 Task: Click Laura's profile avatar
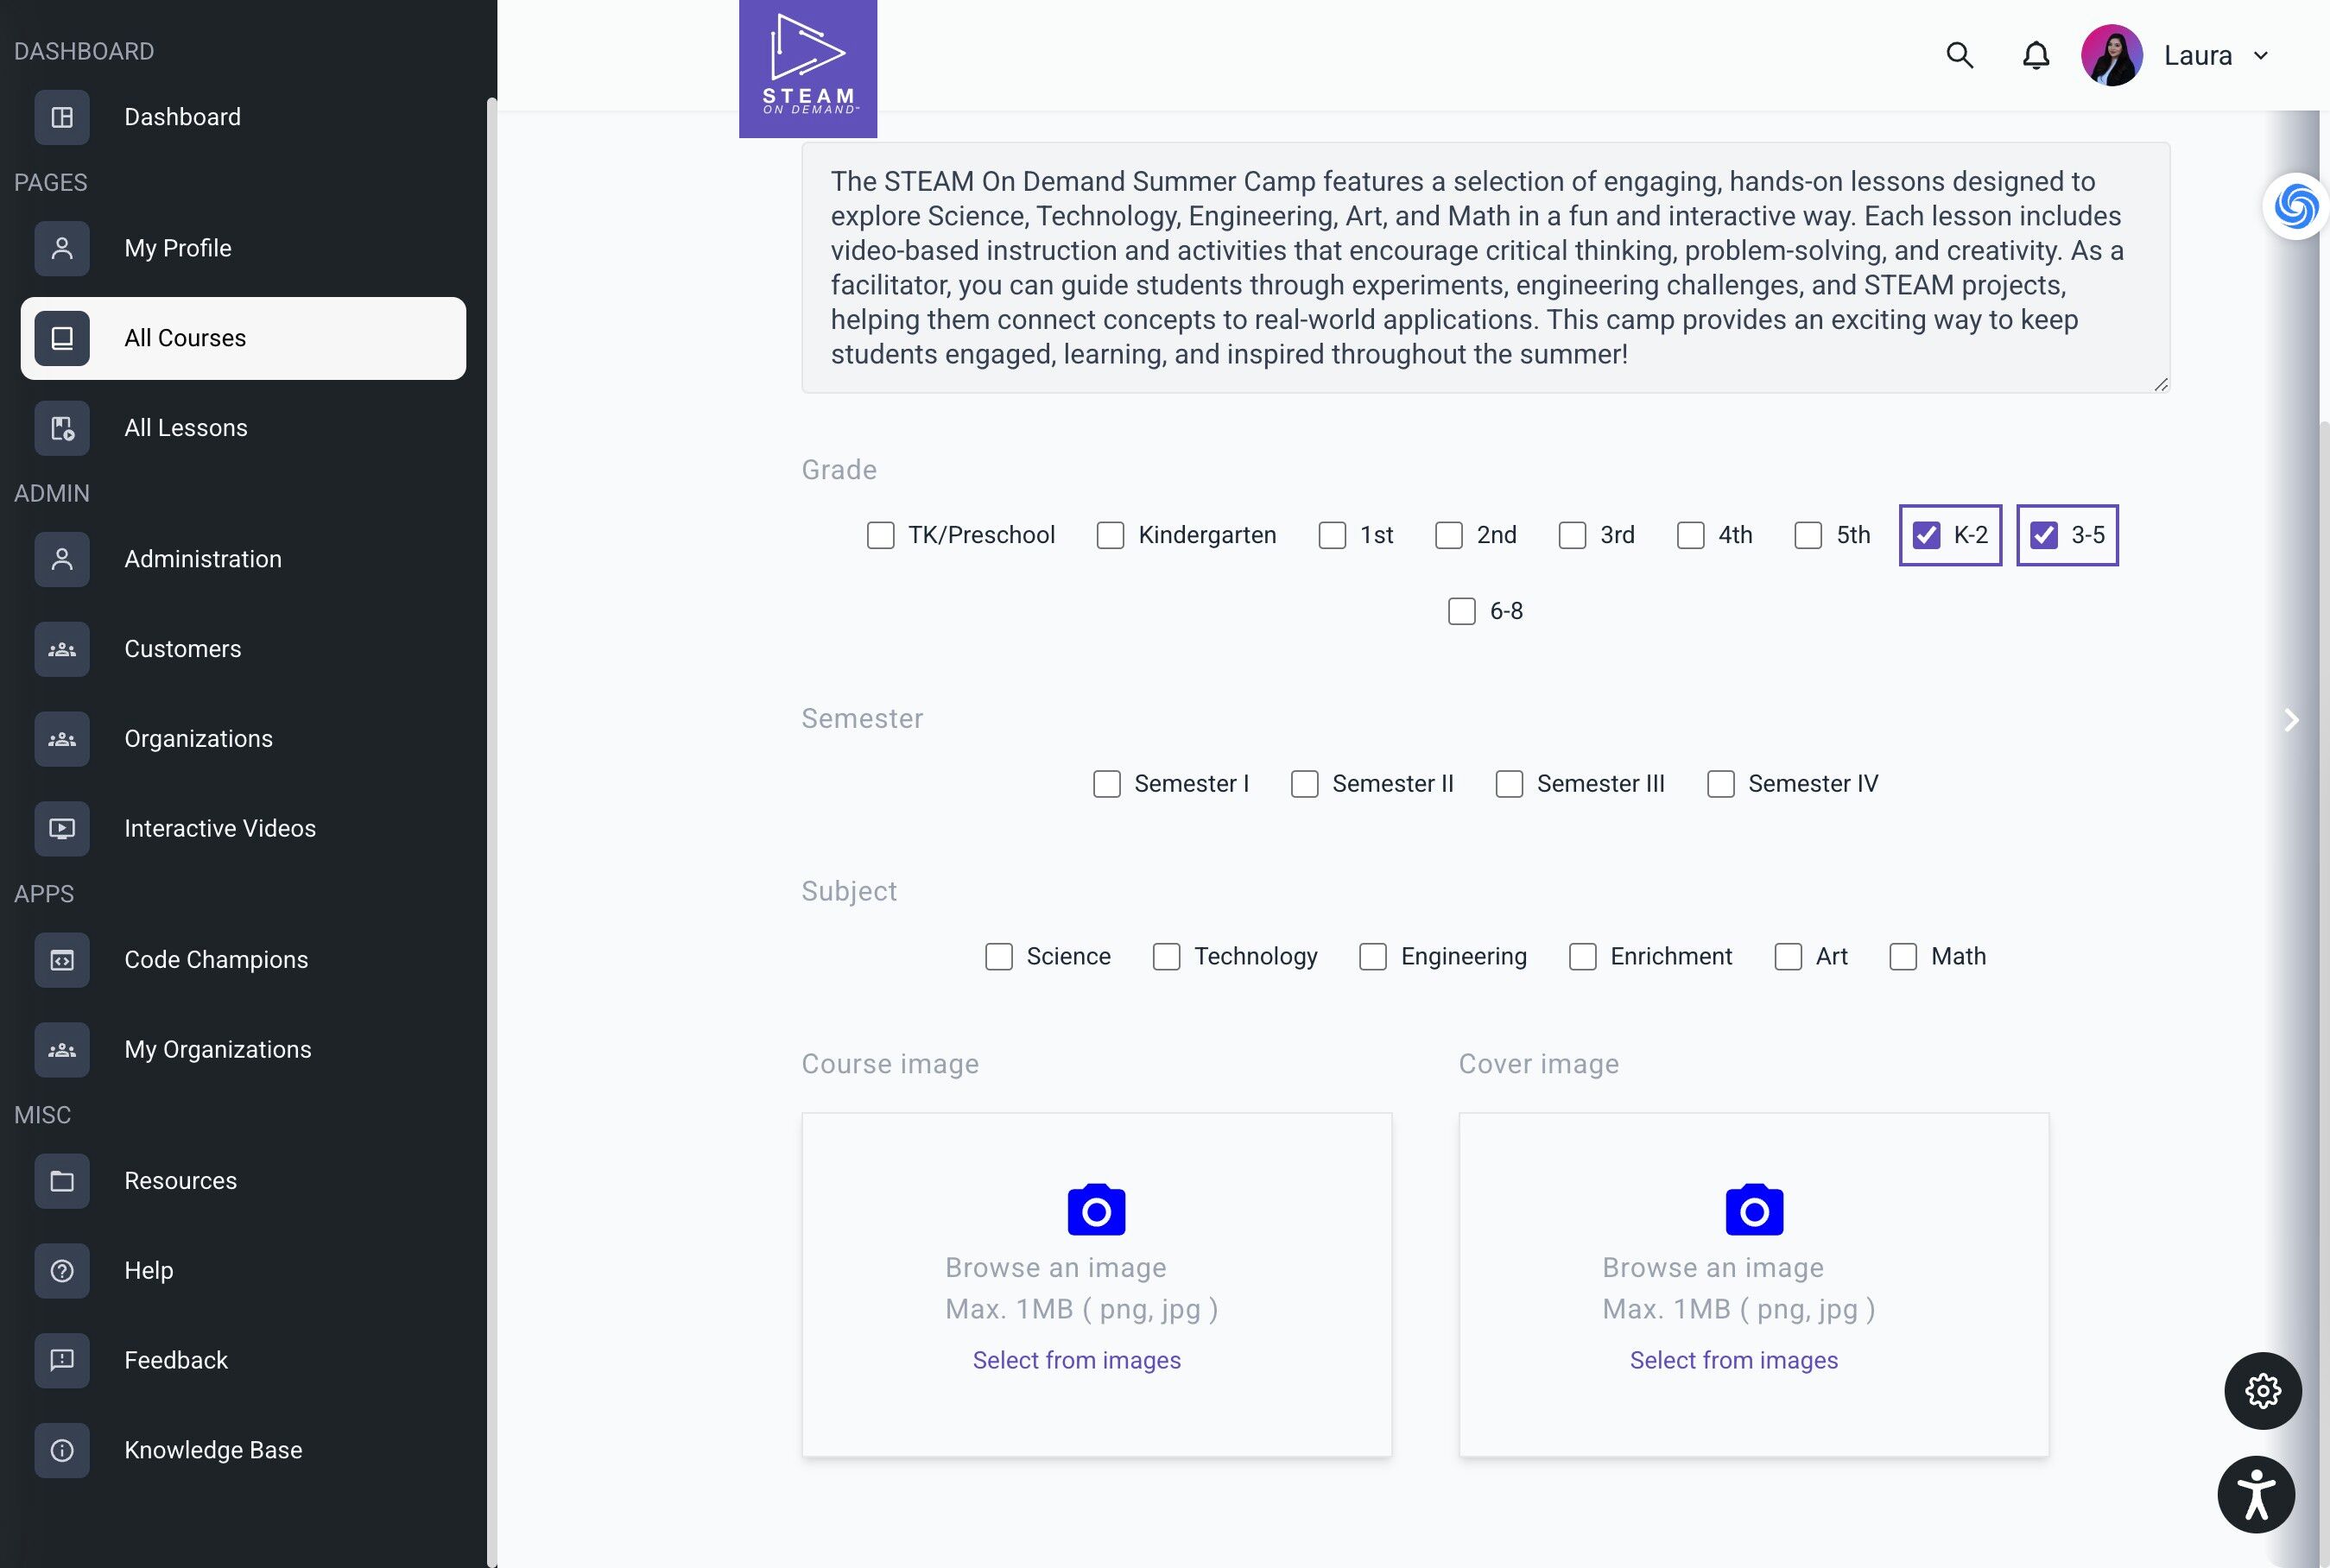click(2111, 55)
